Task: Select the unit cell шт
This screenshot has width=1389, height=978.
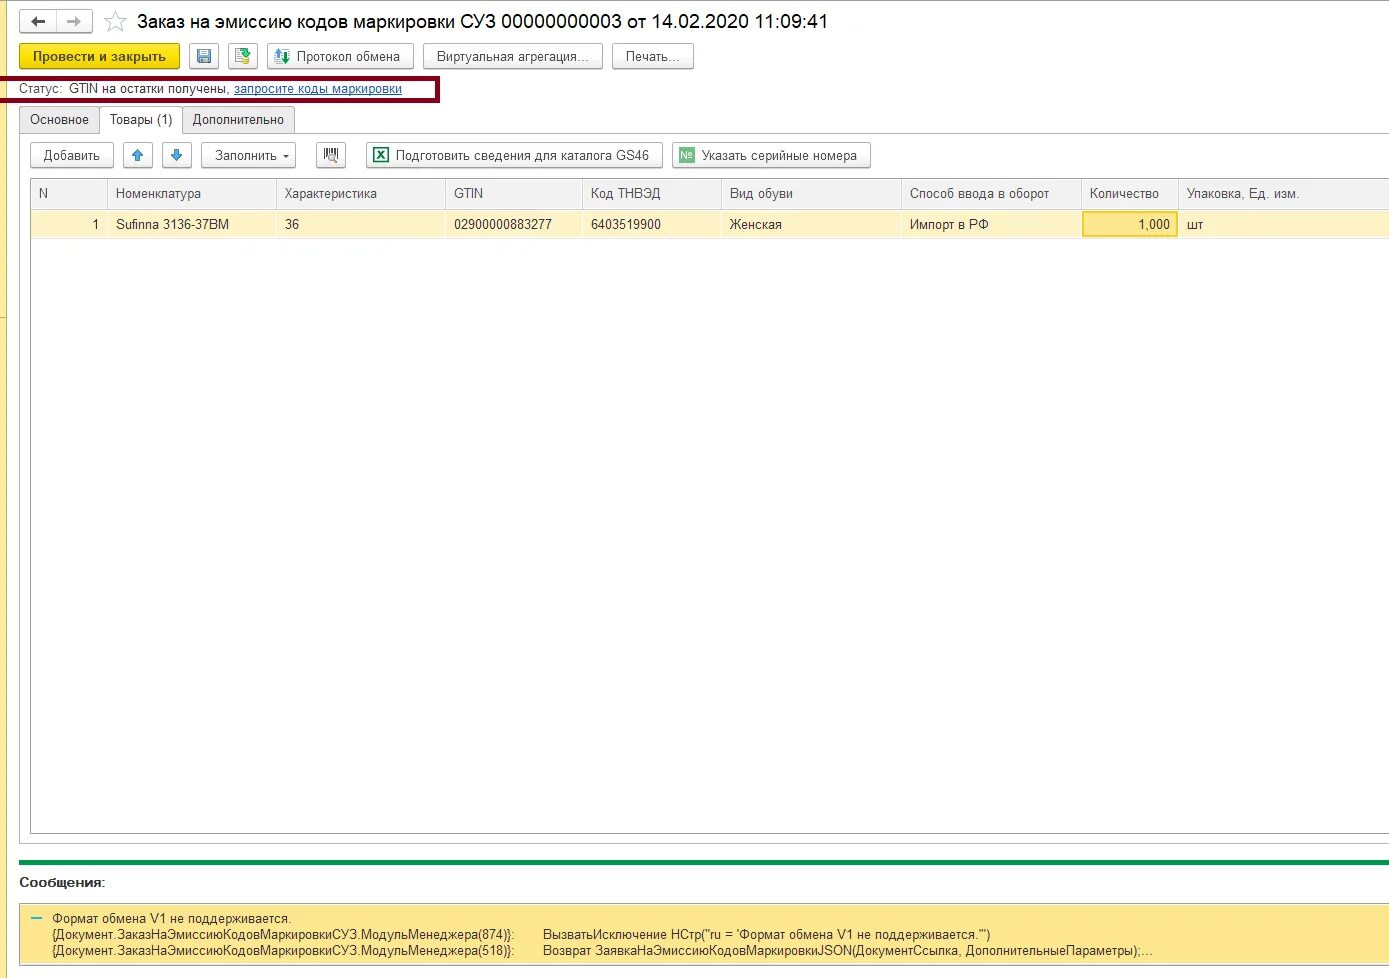Action: tap(1283, 224)
